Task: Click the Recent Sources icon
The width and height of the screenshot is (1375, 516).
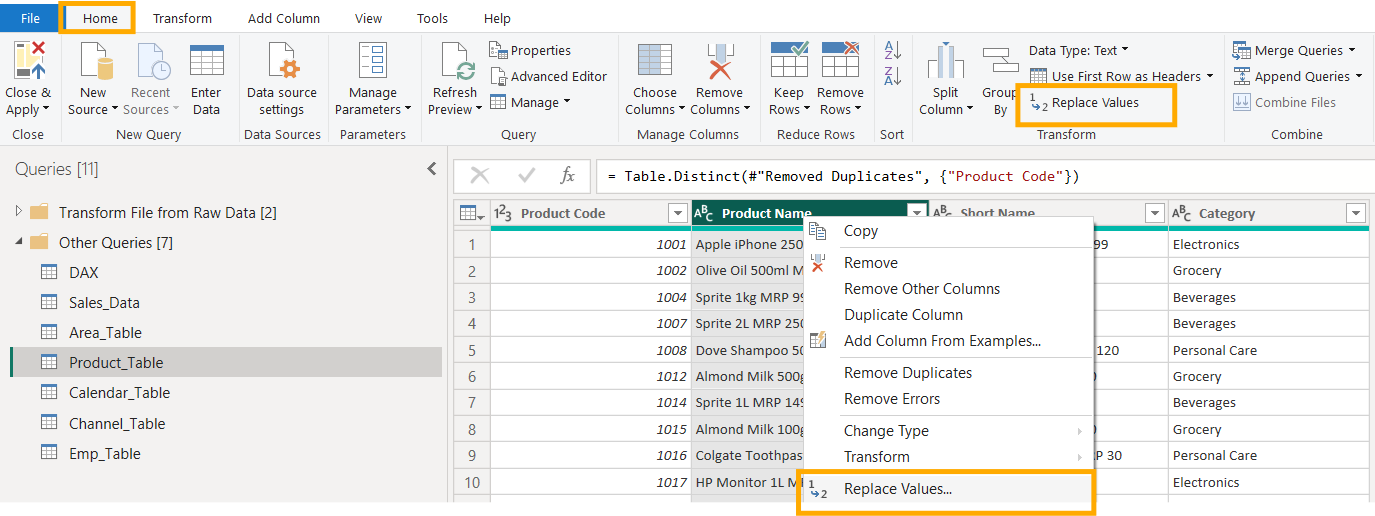Action: [x=153, y=61]
